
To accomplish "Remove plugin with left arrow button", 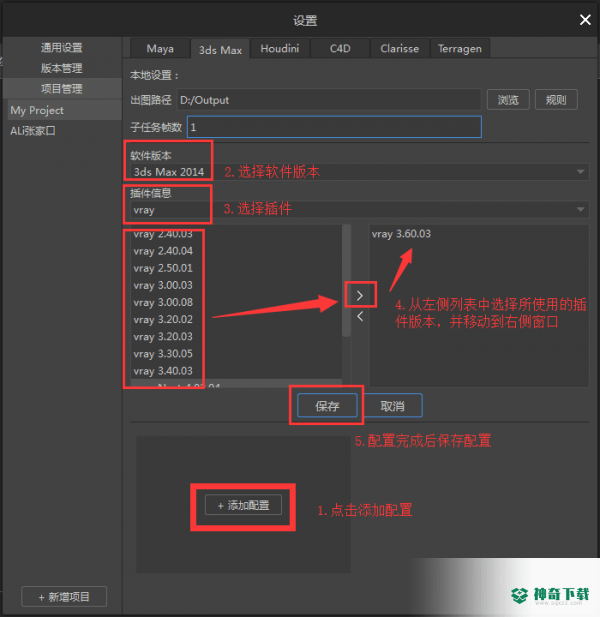I will [360, 316].
